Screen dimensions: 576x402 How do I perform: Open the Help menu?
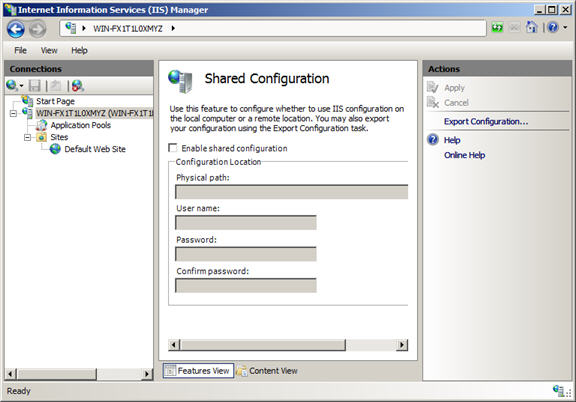[79, 50]
